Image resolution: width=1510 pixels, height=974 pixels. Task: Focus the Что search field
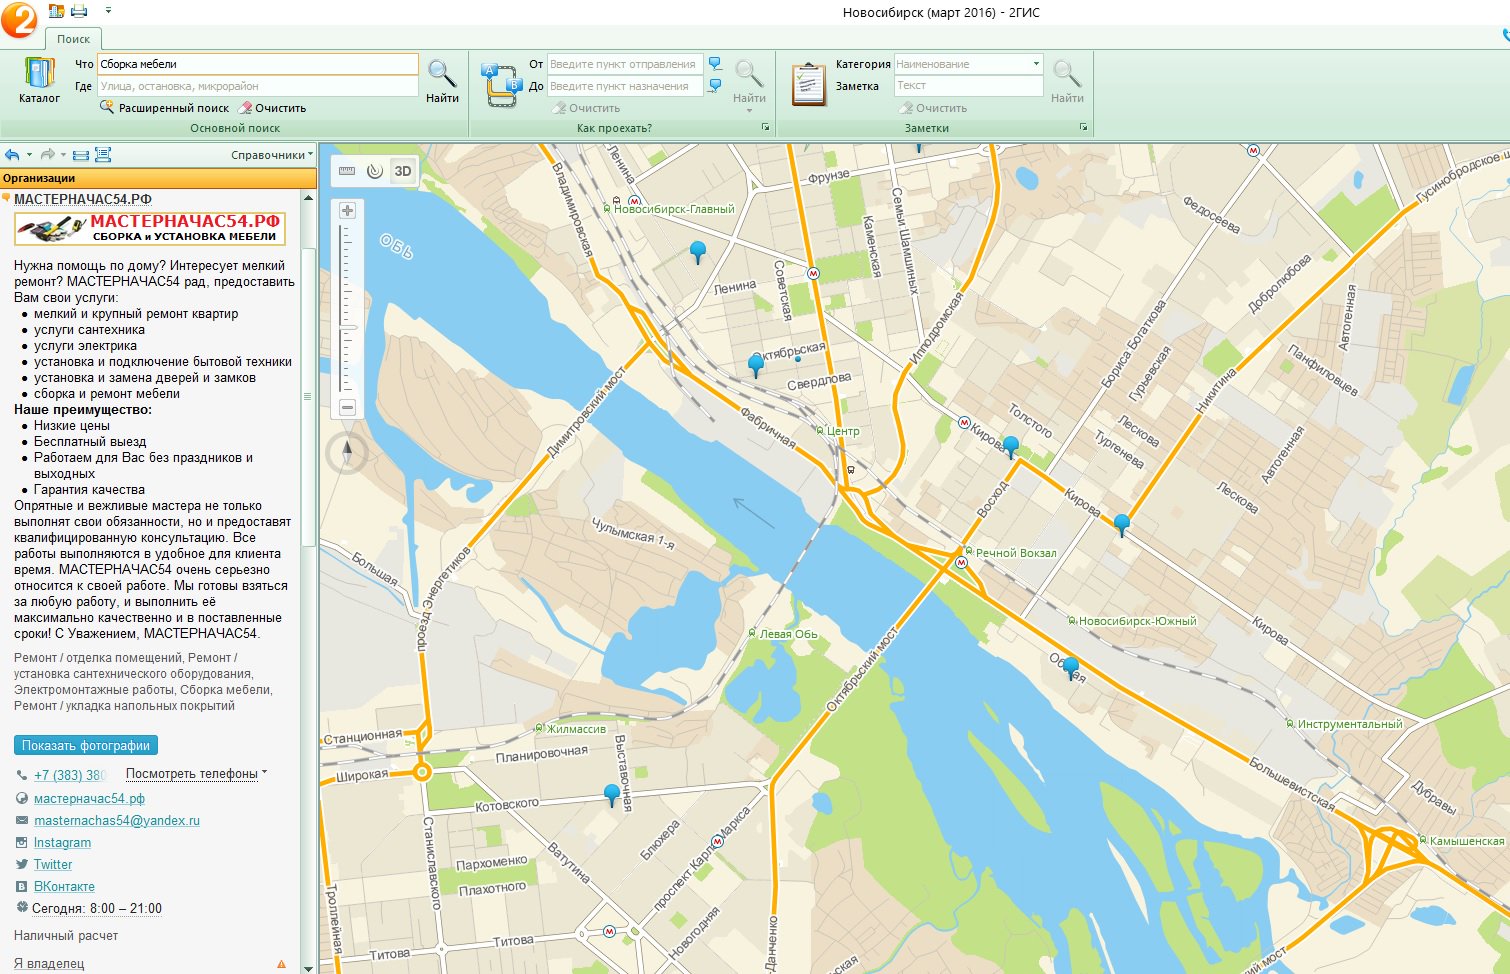click(258, 64)
